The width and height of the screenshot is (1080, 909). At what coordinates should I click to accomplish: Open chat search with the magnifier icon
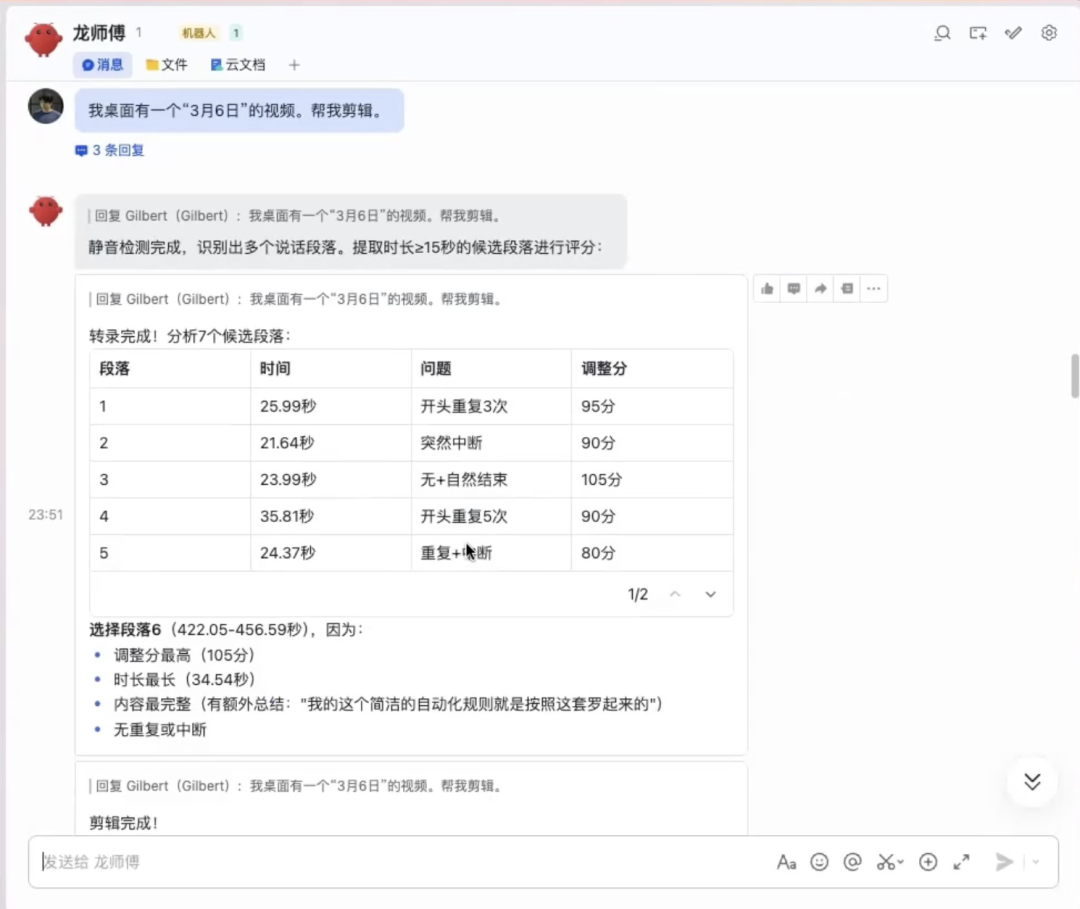point(942,33)
